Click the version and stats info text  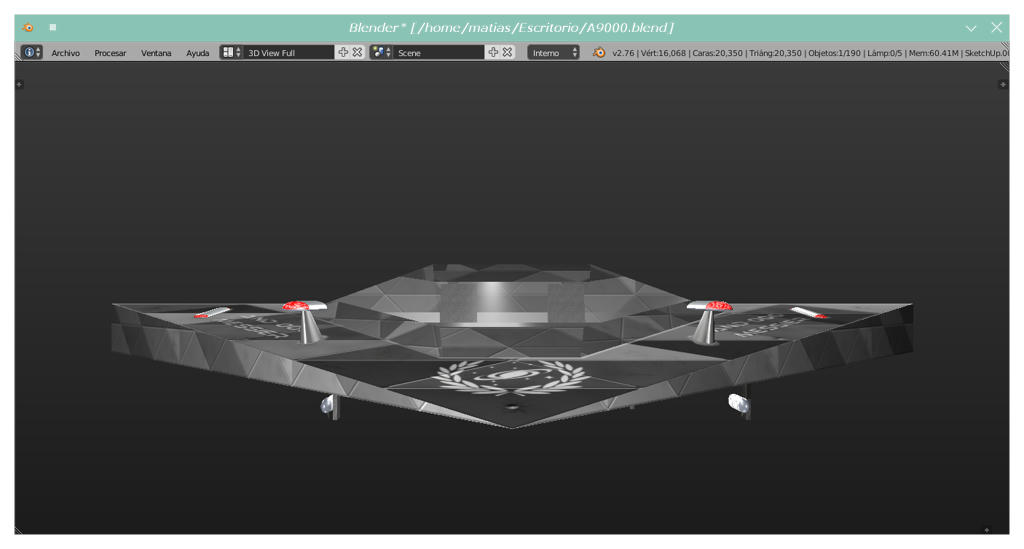click(x=810, y=53)
